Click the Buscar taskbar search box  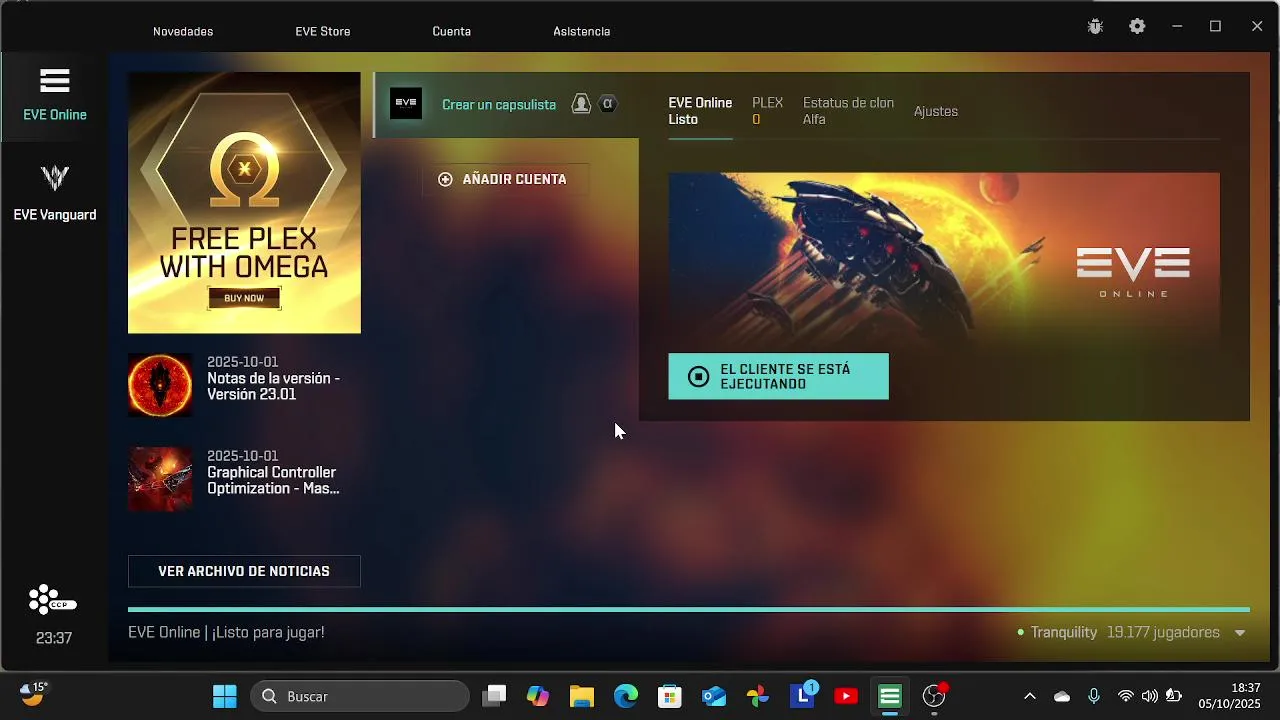(x=360, y=696)
